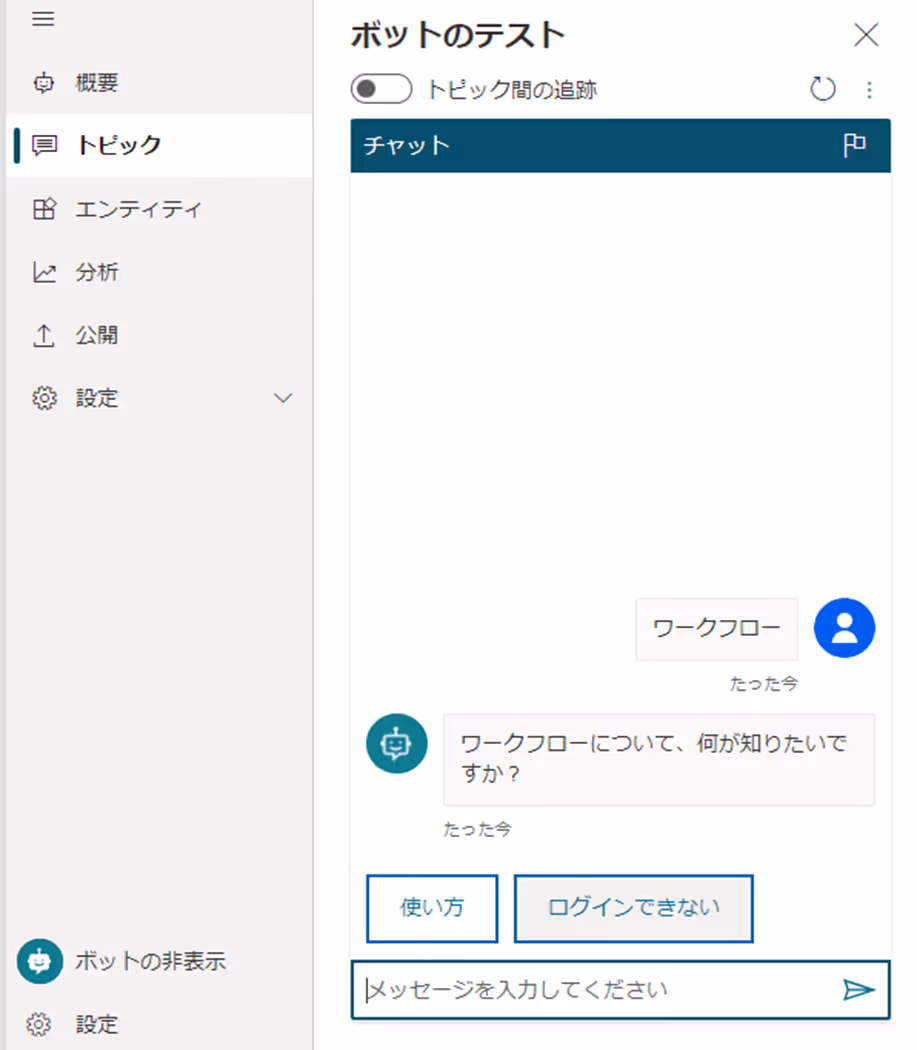Image resolution: width=917 pixels, height=1050 pixels.
Task: Choose the ログインできない suggested reply
Action: click(634, 908)
